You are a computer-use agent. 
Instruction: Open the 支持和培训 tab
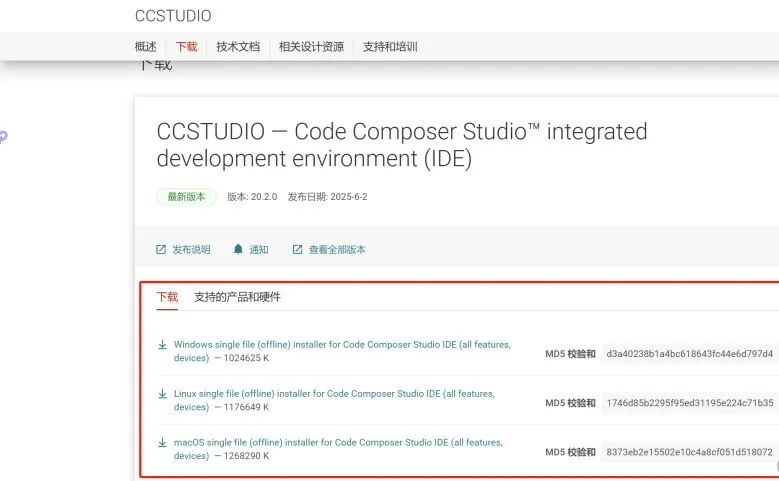click(x=390, y=47)
